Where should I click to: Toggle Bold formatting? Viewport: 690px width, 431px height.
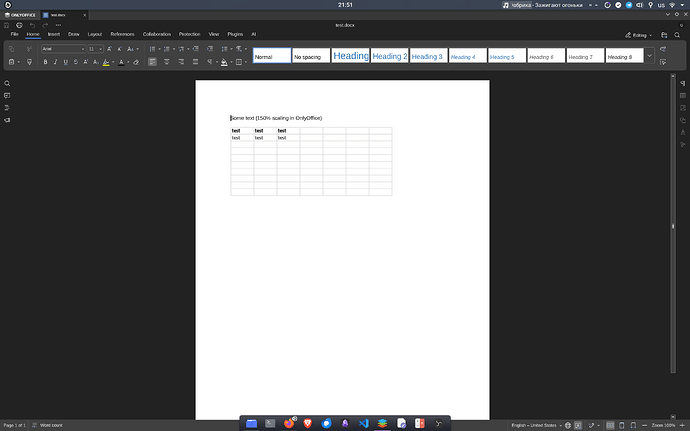pyautogui.click(x=45, y=62)
